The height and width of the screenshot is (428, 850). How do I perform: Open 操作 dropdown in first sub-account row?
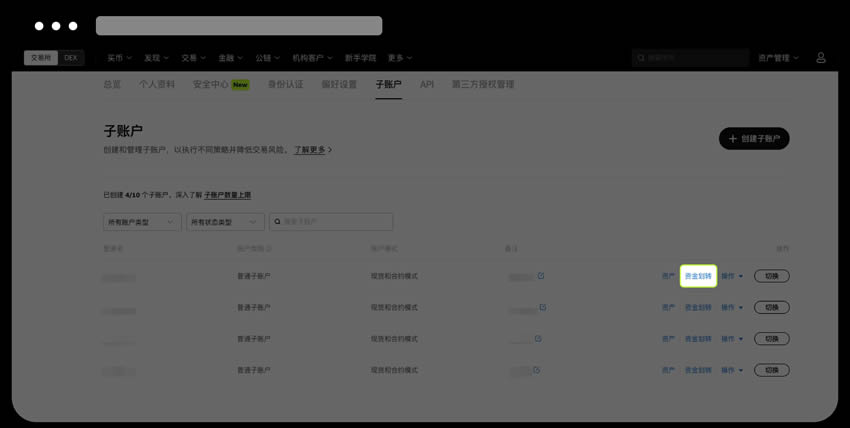tap(732, 276)
